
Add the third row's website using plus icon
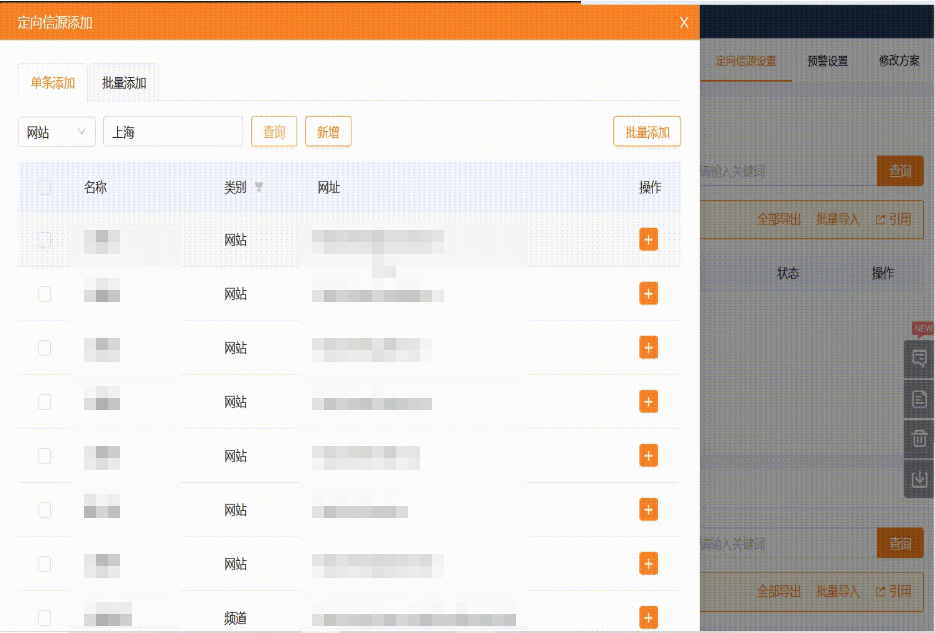(x=648, y=347)
